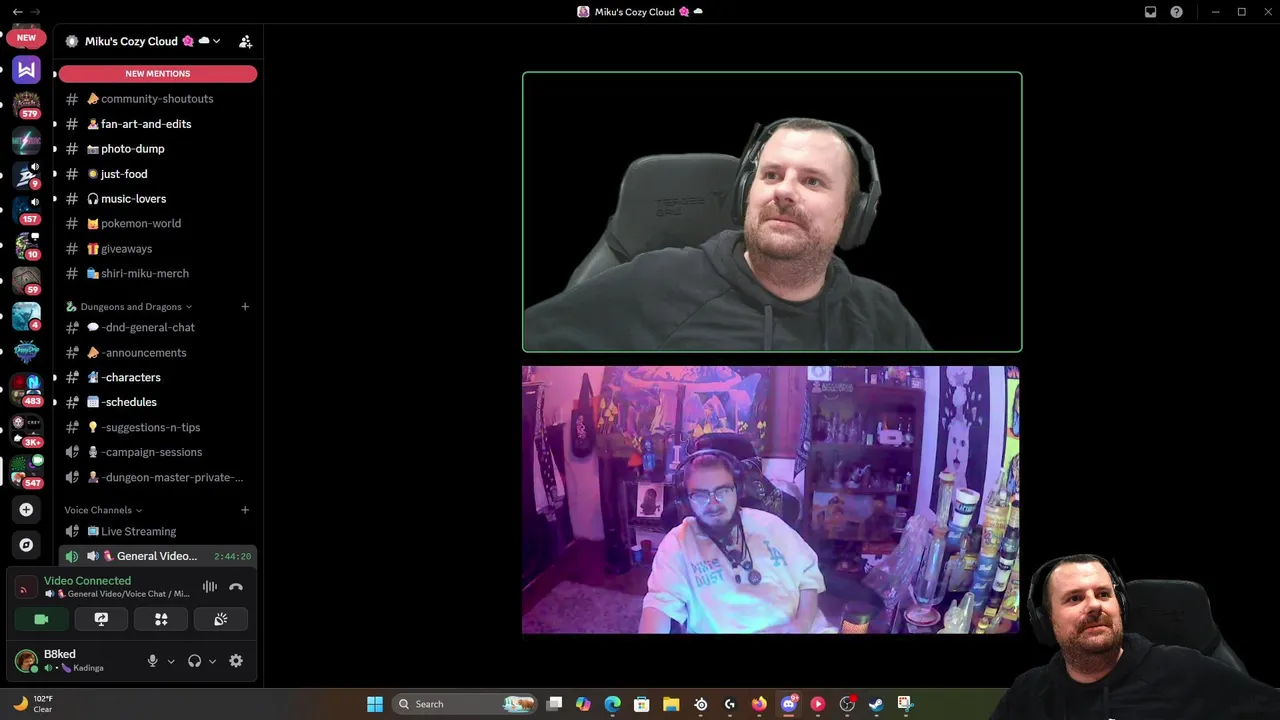Screen dimensions: 1280x720
Task: Turn off the camera
Action: pyautogui.click(x=41, y=619)
